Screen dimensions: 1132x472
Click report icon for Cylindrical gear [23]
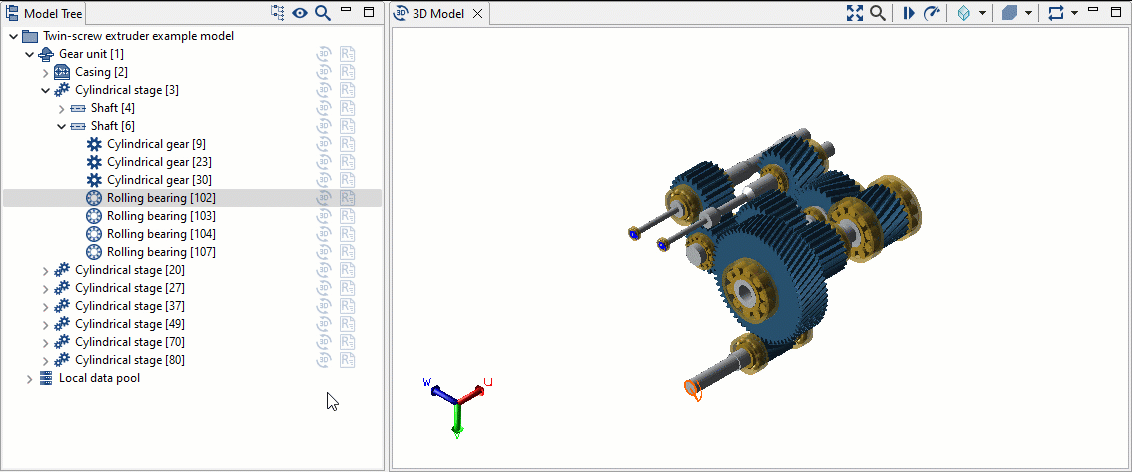[348, 162]
